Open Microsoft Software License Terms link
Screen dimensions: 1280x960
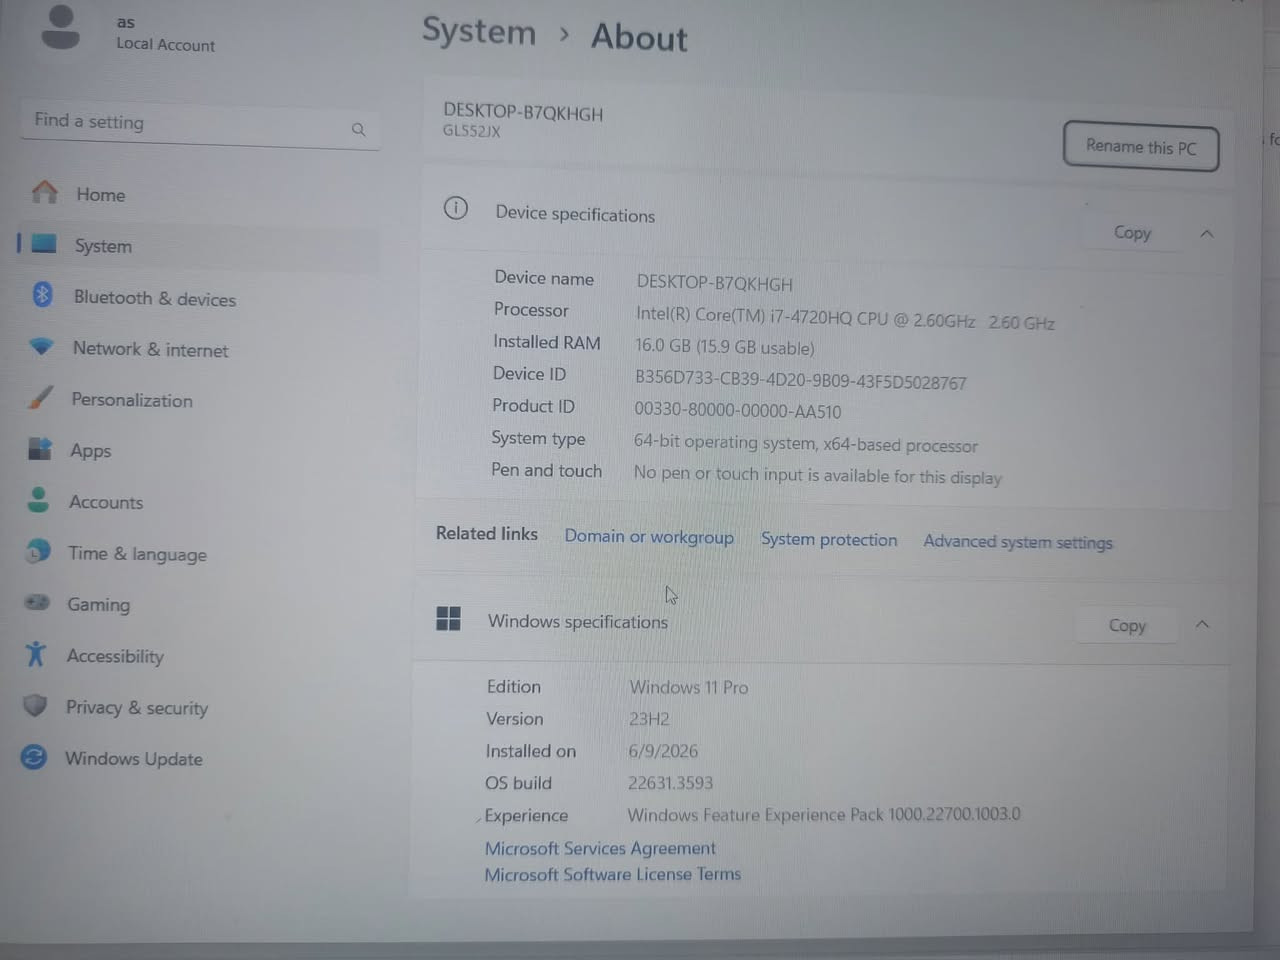coord(613,874)
